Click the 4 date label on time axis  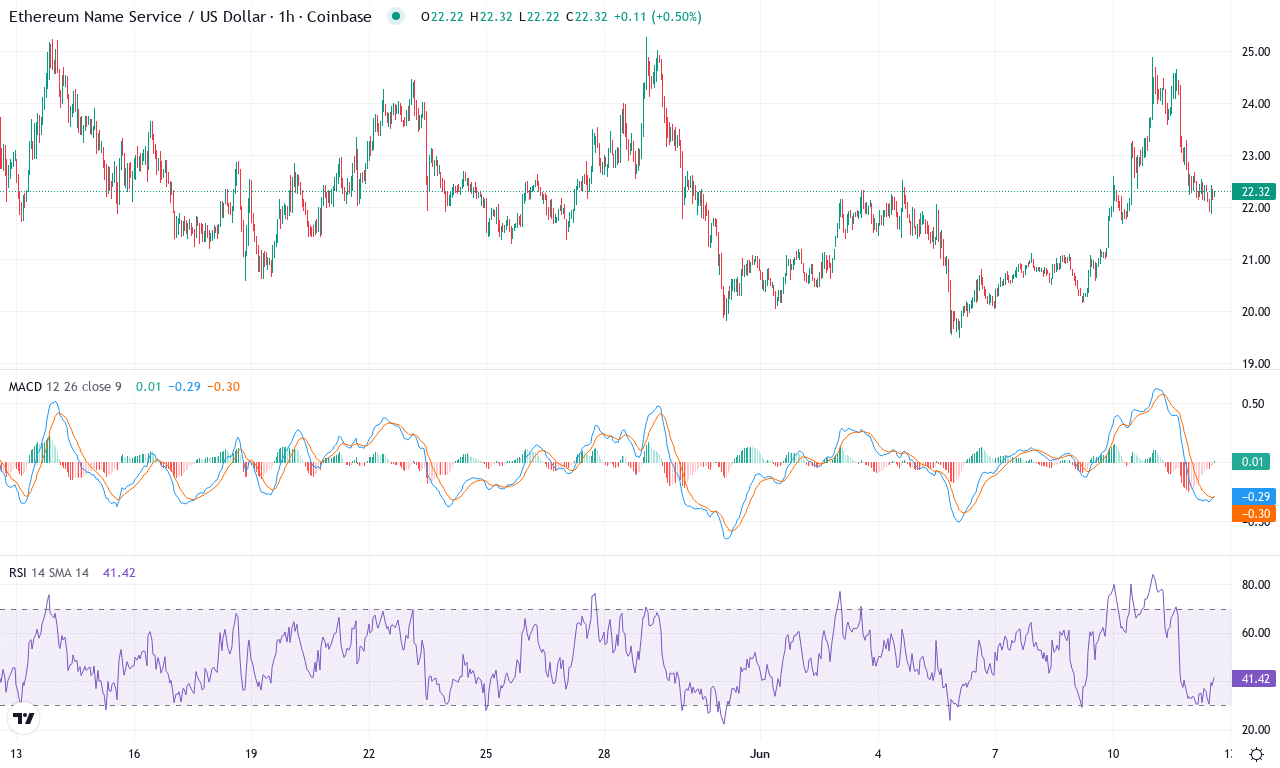878,753
